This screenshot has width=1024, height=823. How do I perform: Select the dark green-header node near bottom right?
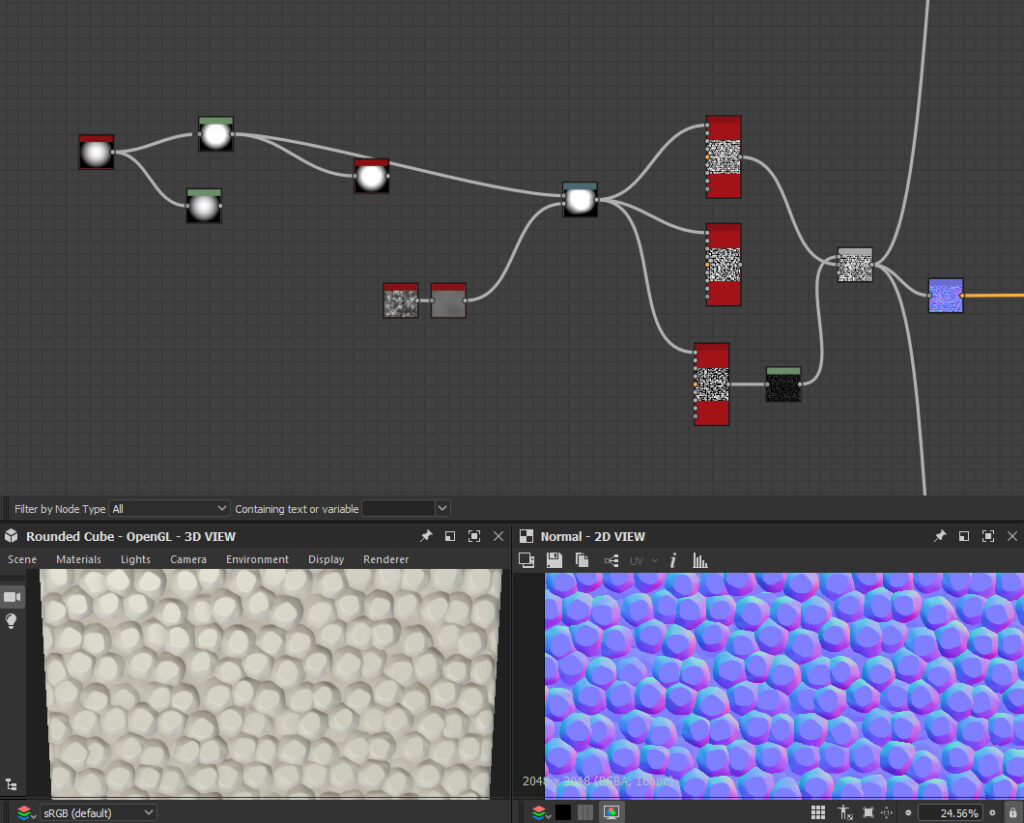click(x=783, y=385)
